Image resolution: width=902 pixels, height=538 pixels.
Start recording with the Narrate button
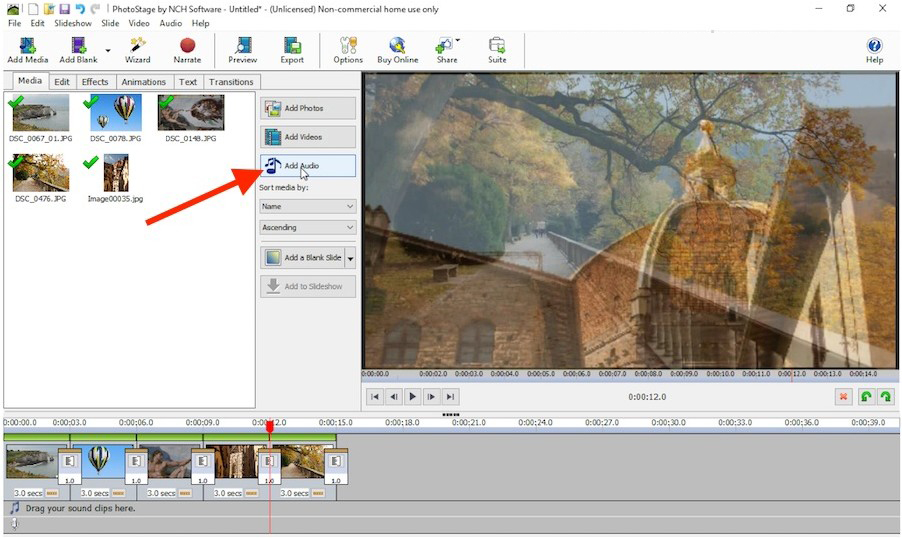(188, 50)
